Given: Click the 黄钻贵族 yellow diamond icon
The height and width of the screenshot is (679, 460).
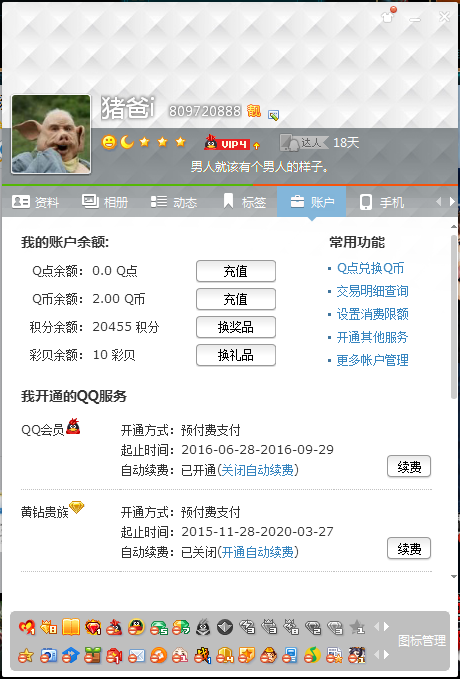Looking at the screenshot, I should (77, 507).
